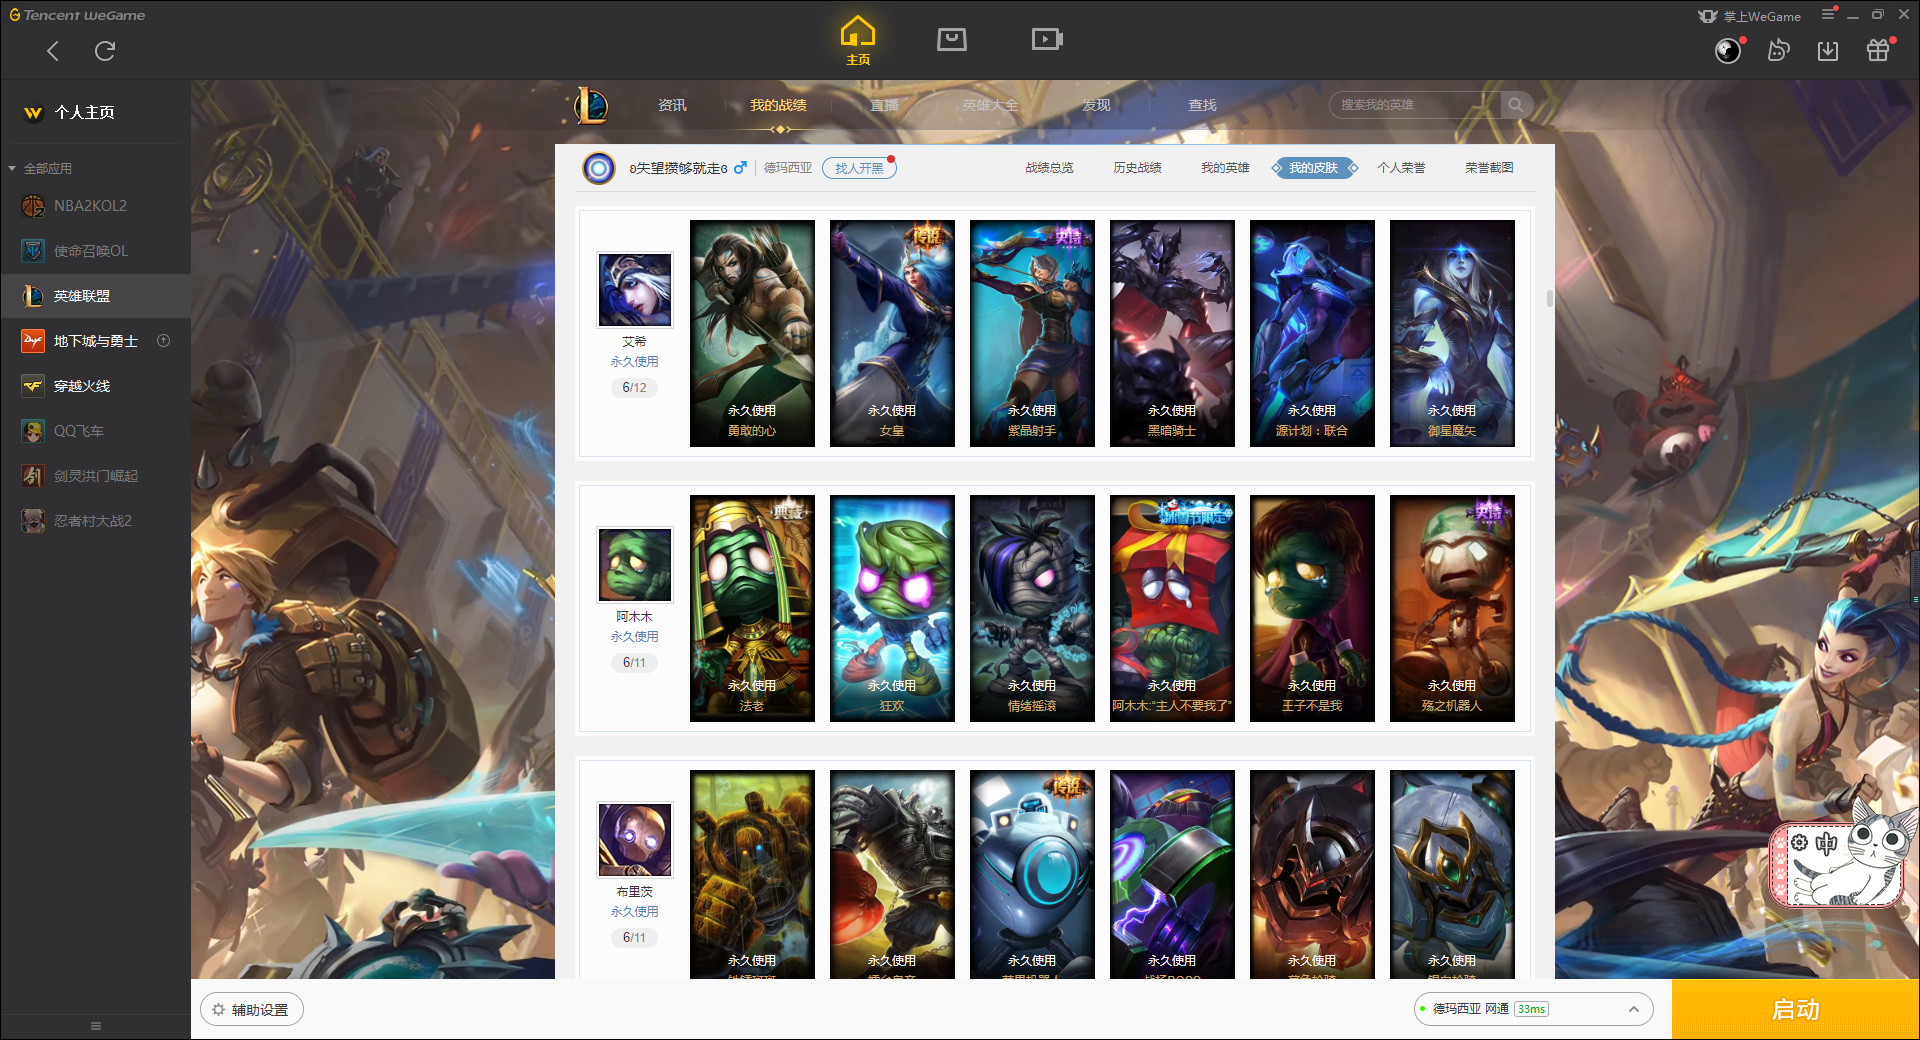
Task: Select 剑灵洪门崛起 game in sidebar
Action: (95, 476)
